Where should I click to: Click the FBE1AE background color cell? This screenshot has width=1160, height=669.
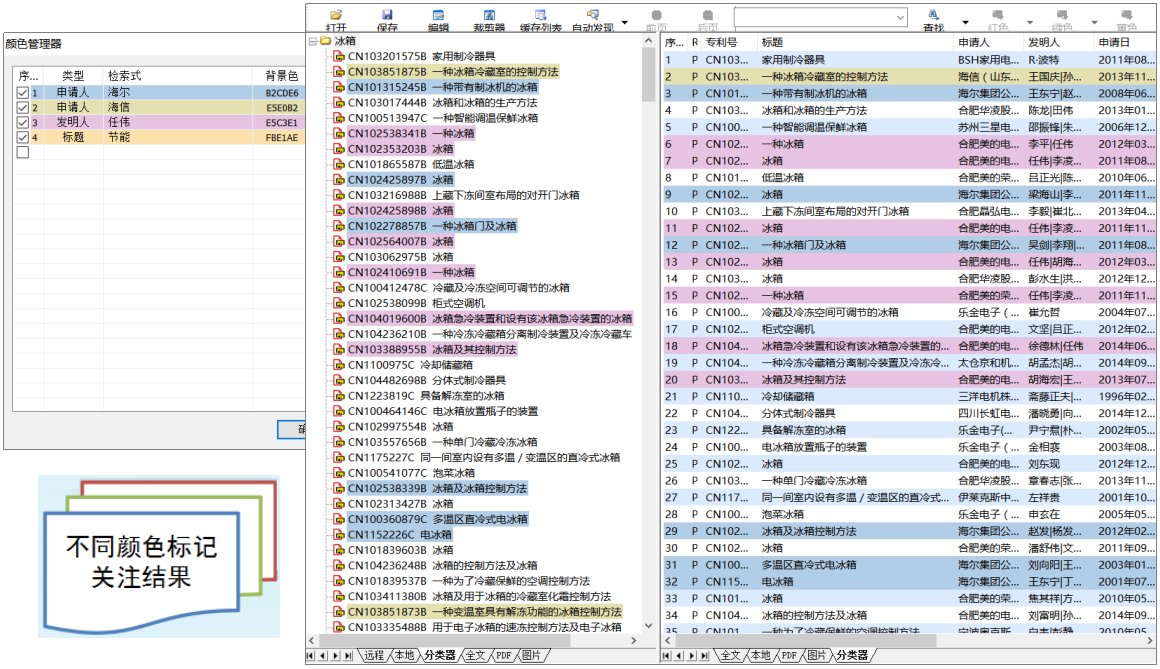[x=282, y=138]
